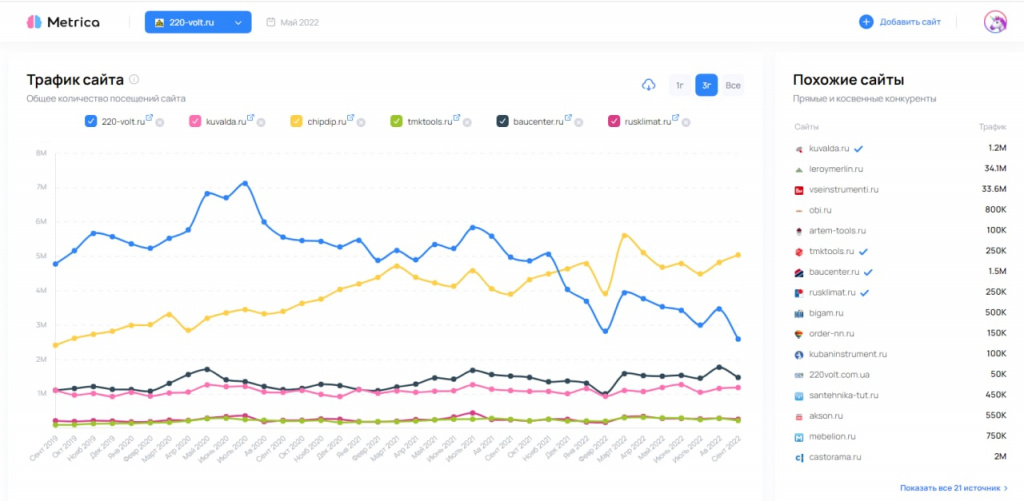This screenshot has width=1024, height=501.
Task: Uncheck the 220-volt.ru series checkbox
Action: pyautogui.click(x=91, y=121)
